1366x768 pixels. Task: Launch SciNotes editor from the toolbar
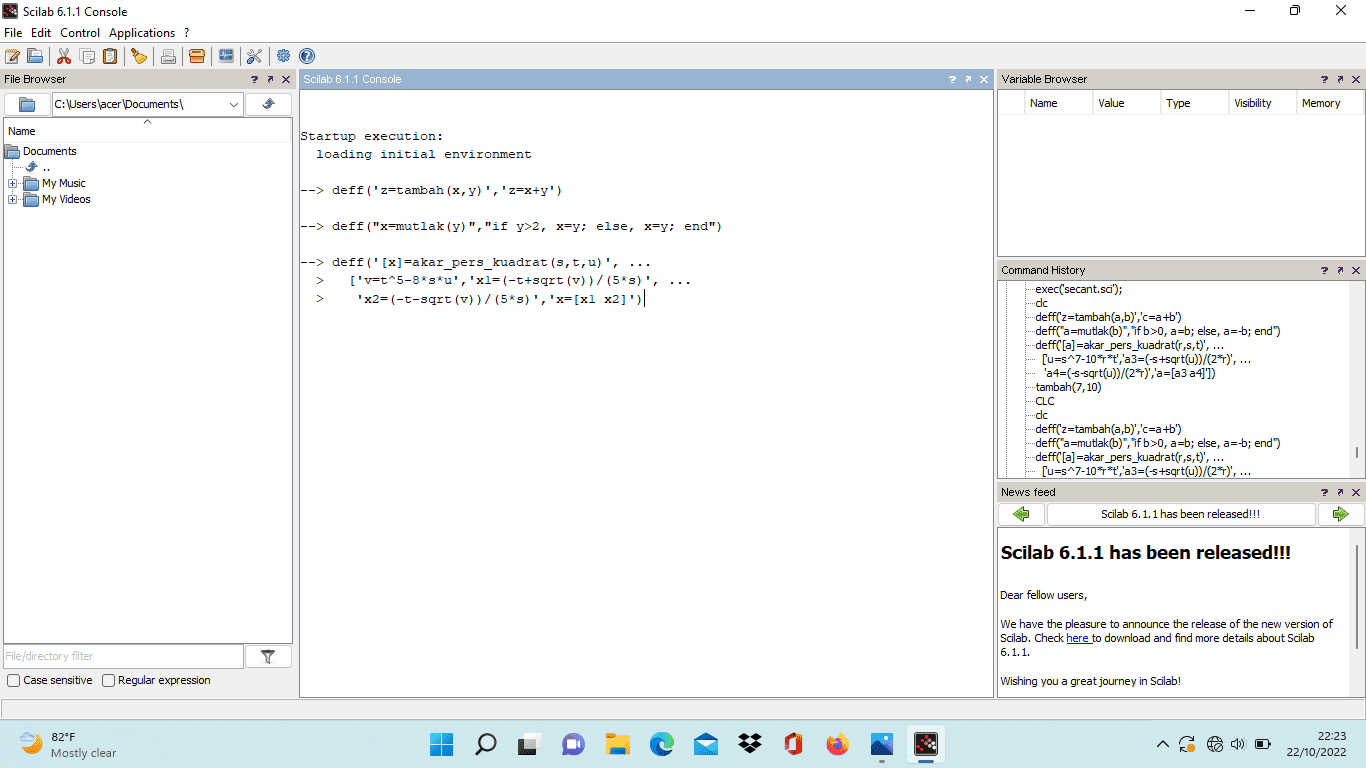13,56
